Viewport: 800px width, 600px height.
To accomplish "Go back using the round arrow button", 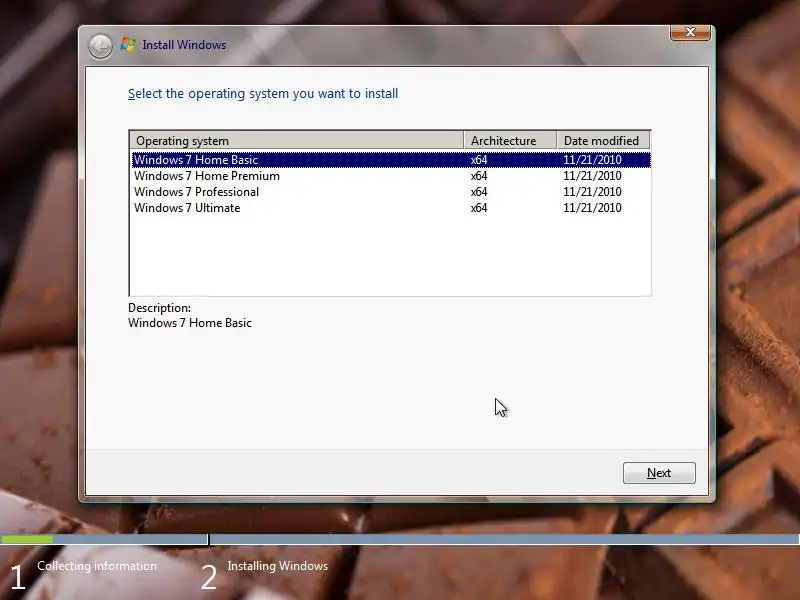I will pyautogui.click(x=100, y=47).
